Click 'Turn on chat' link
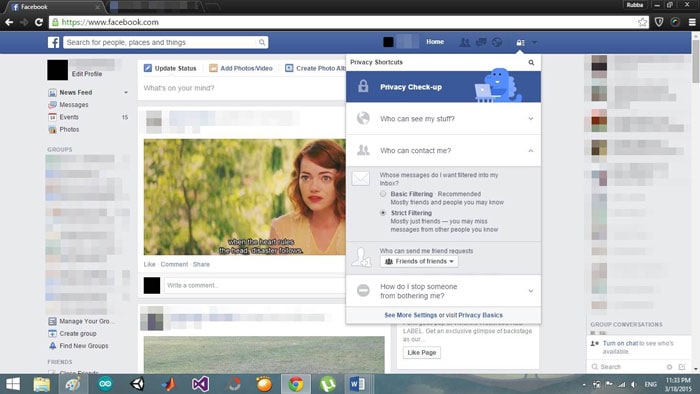Viewport: 700px width, 394px height. click(x=620, y=343)
